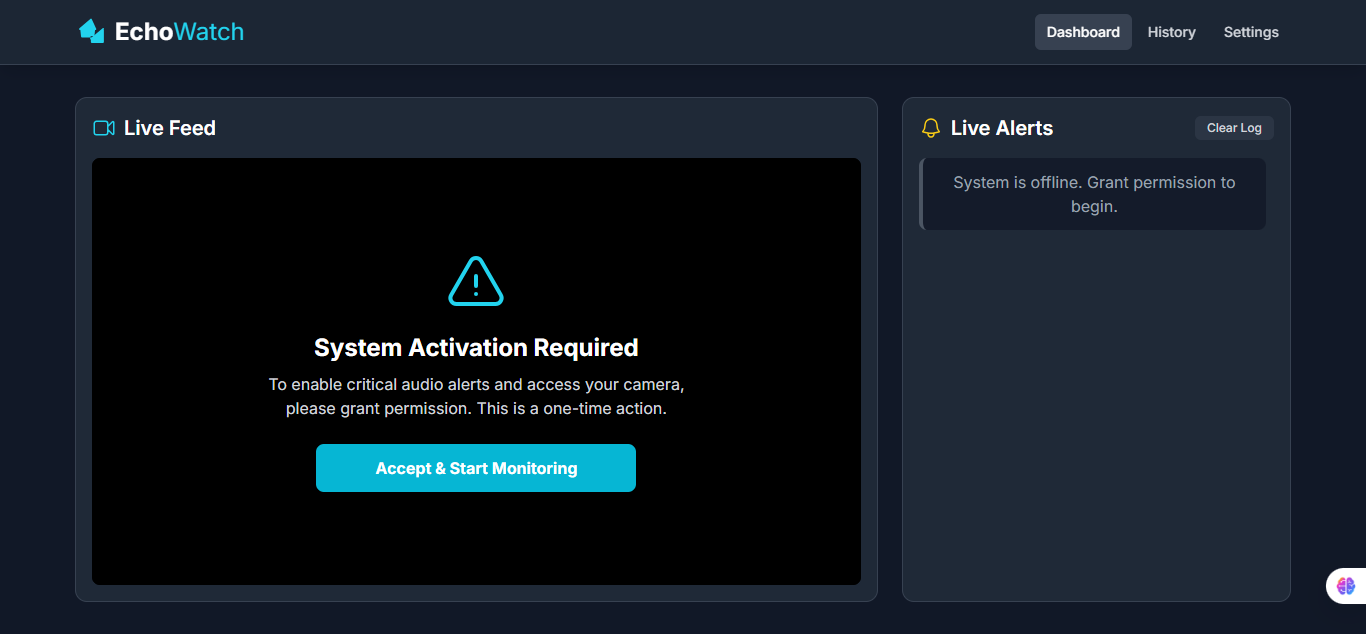
Task: Select the permission instruction text
Action: tap(476, 396)
